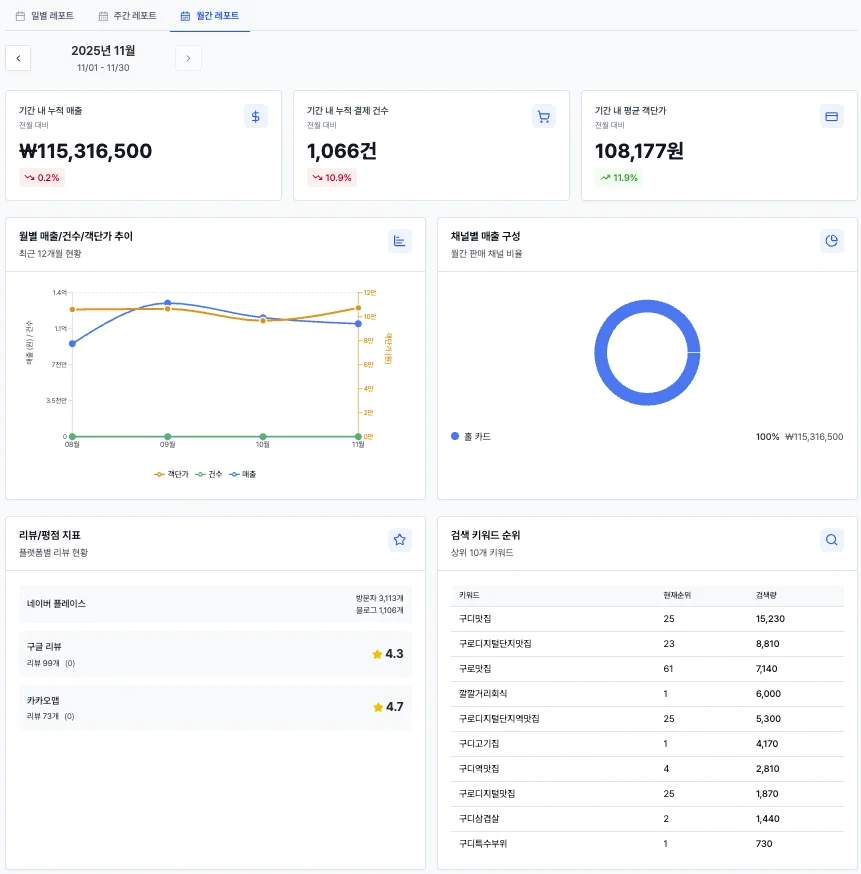Screen dimensions: 861x874
Task: Click the dollar sign icon on sales card
Action: coord(256,116)
